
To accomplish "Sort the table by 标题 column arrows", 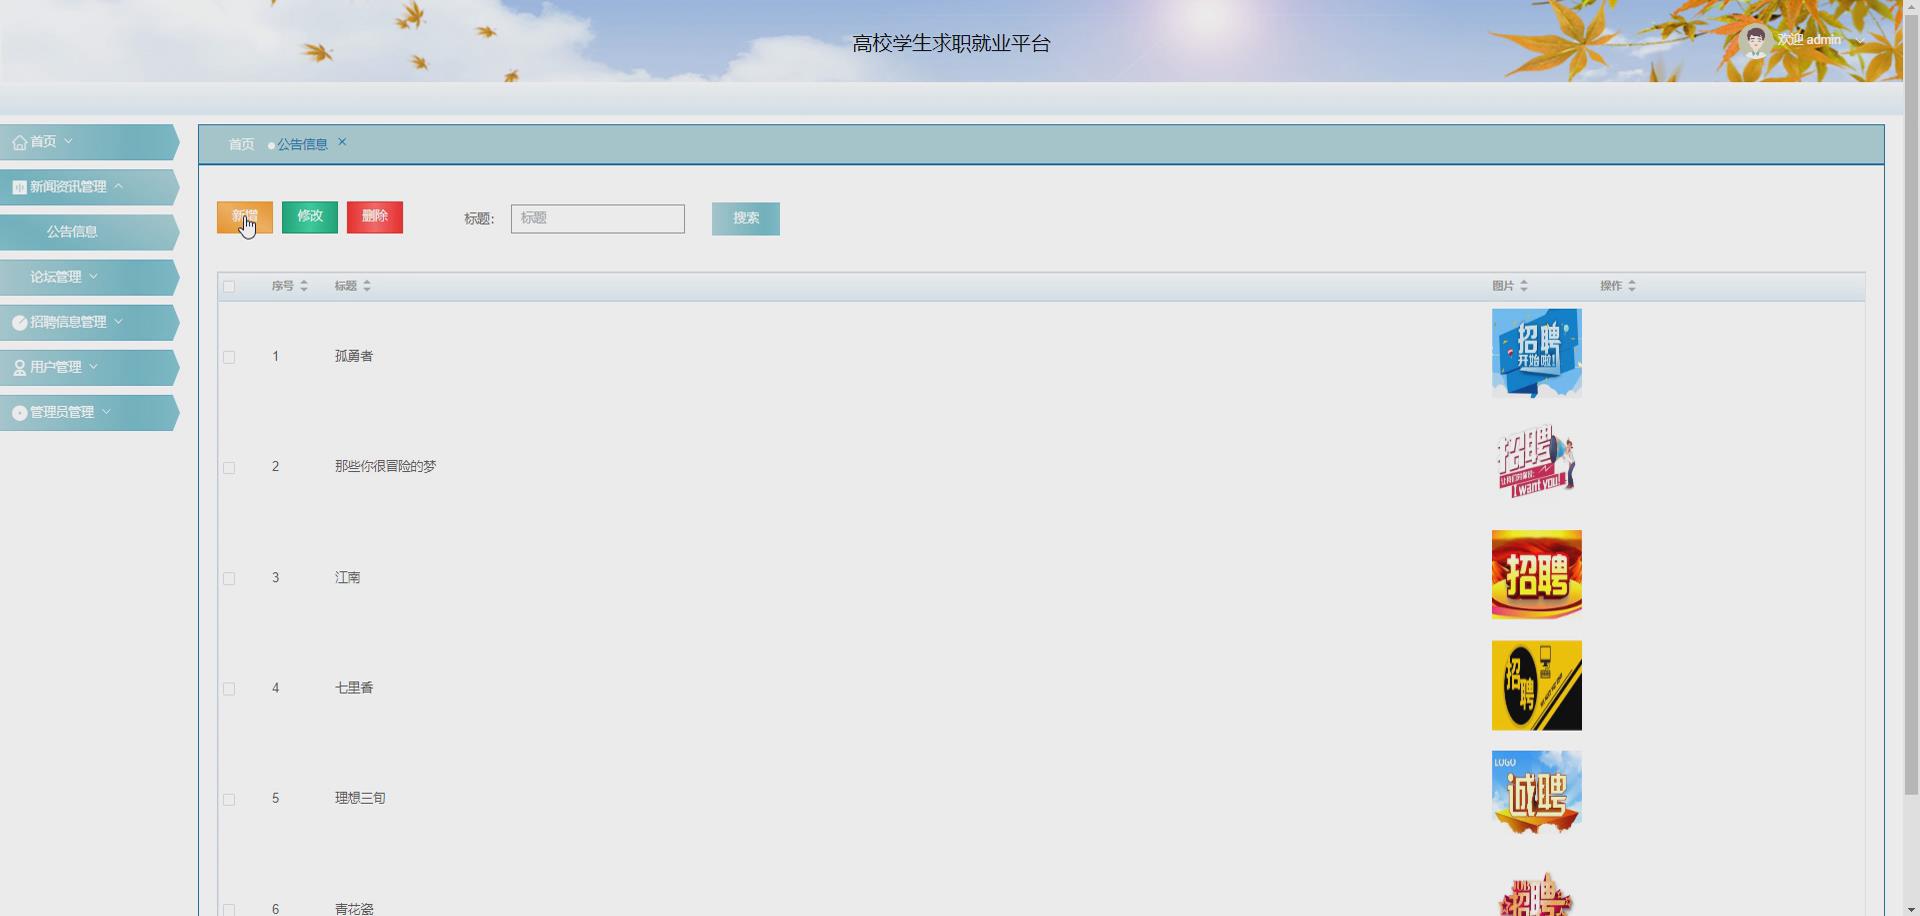I will click(367, 285).
